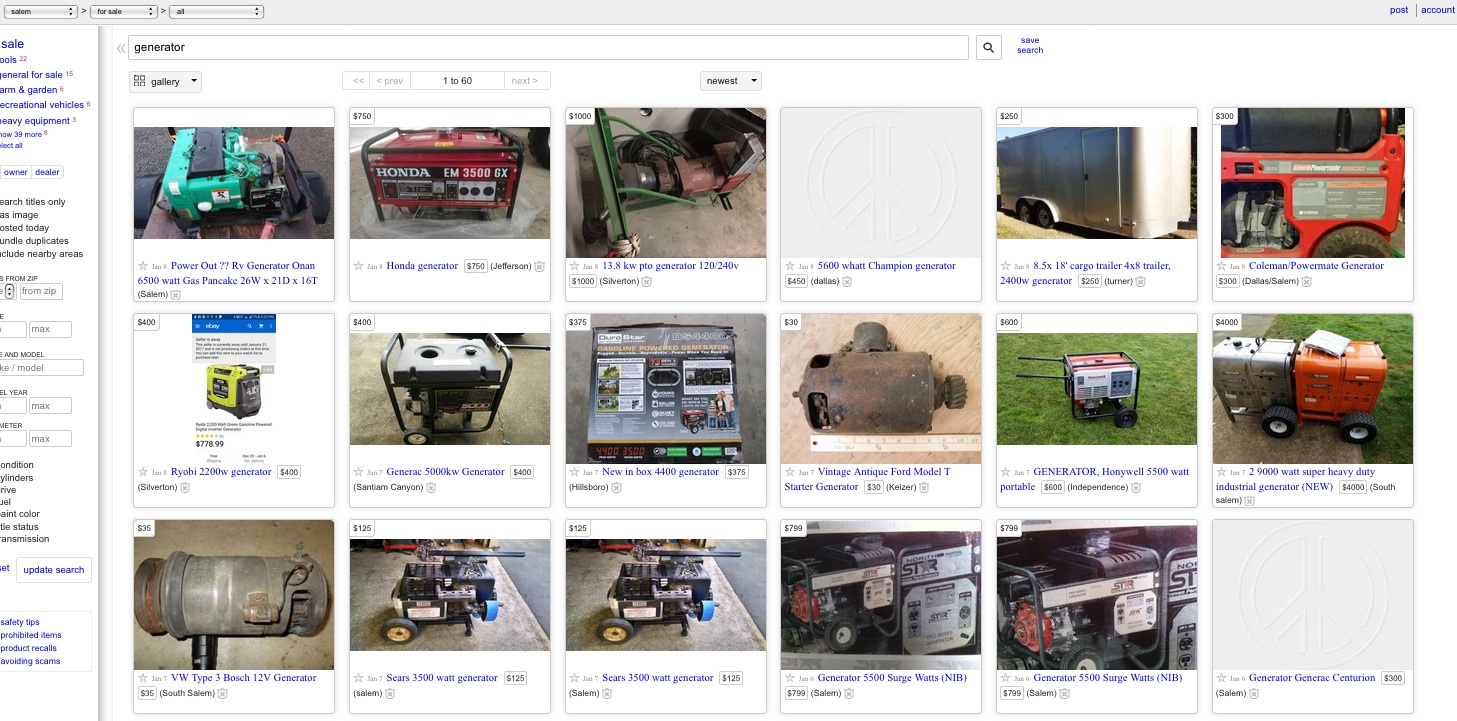The image size is (1457, 721).
Task: Open the all subcategory dropdown
Action: 217,11
